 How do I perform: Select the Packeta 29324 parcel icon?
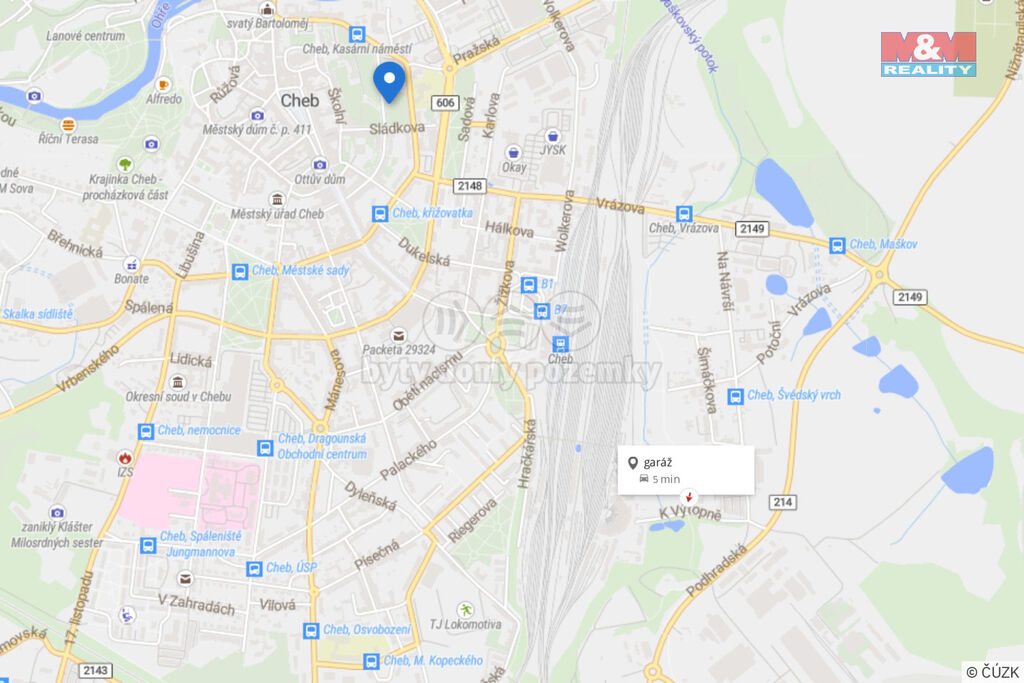pyautogui.click(x=398, y=336)
